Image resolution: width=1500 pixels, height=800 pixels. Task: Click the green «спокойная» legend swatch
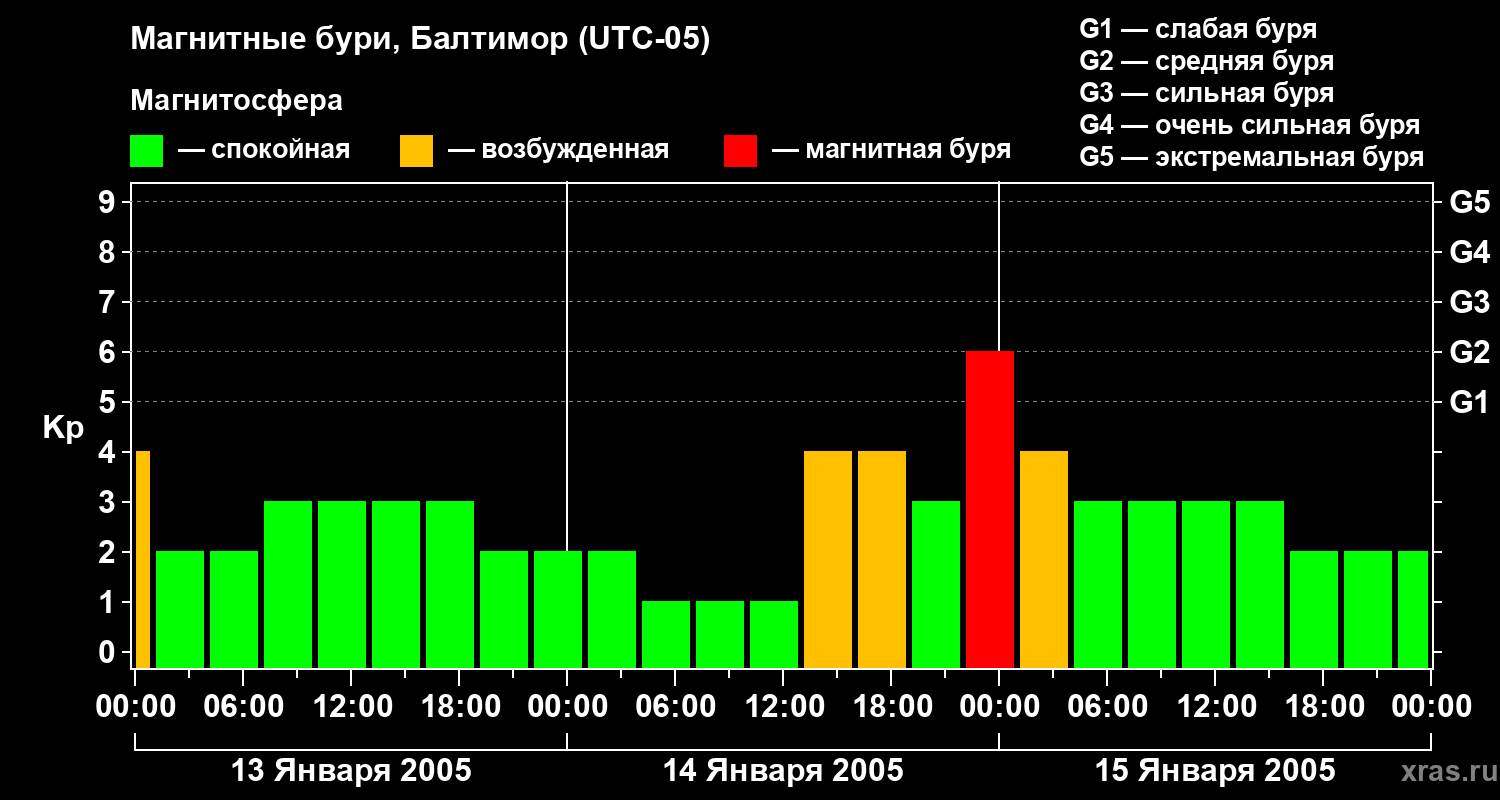pos(147,151)
